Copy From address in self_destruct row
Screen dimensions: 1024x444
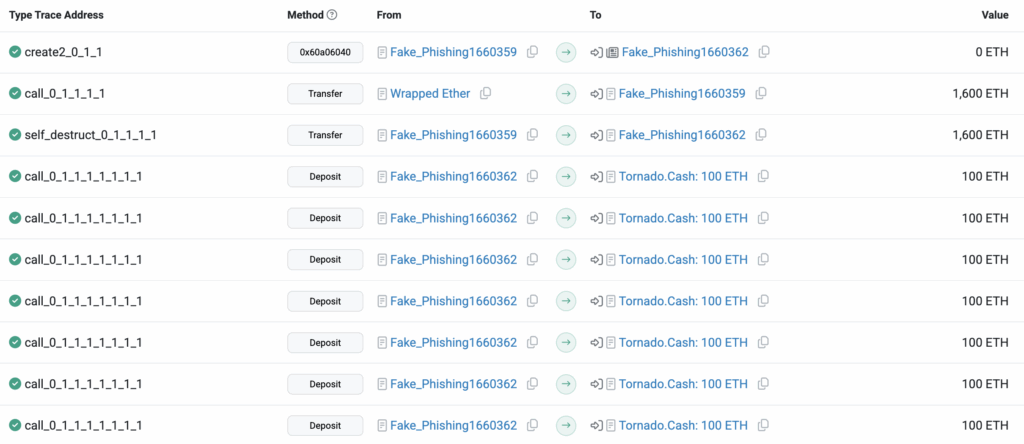533,135
